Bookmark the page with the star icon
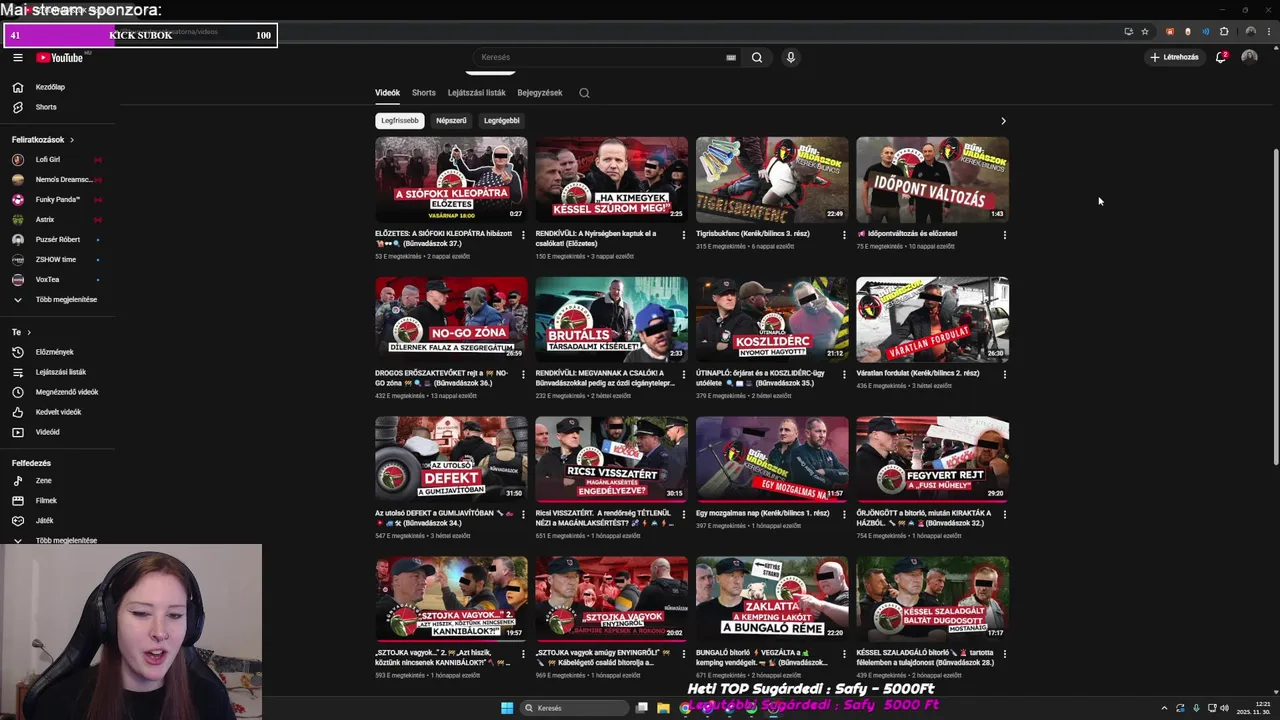This screenshot has height=720, width=1280. tap(1145, 31)
